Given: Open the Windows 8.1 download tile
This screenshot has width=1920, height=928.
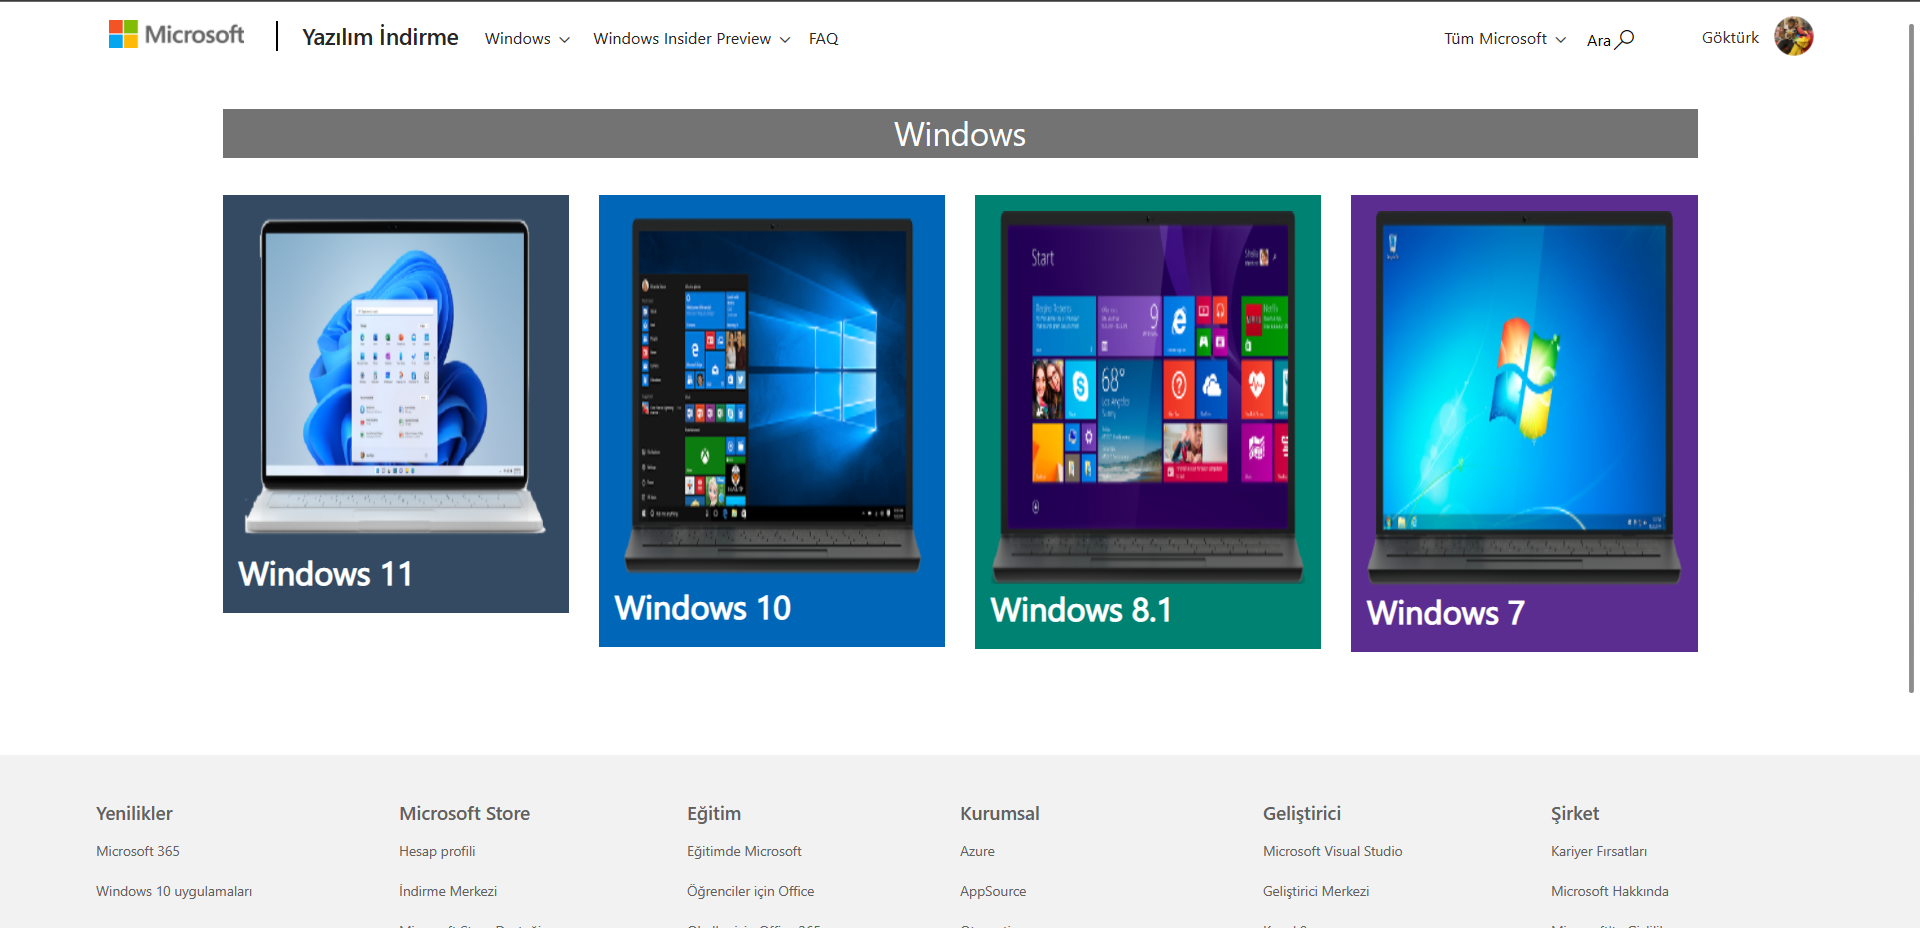Looking at the screenshot, I should pyautogui.click(x=1148, y=422).
